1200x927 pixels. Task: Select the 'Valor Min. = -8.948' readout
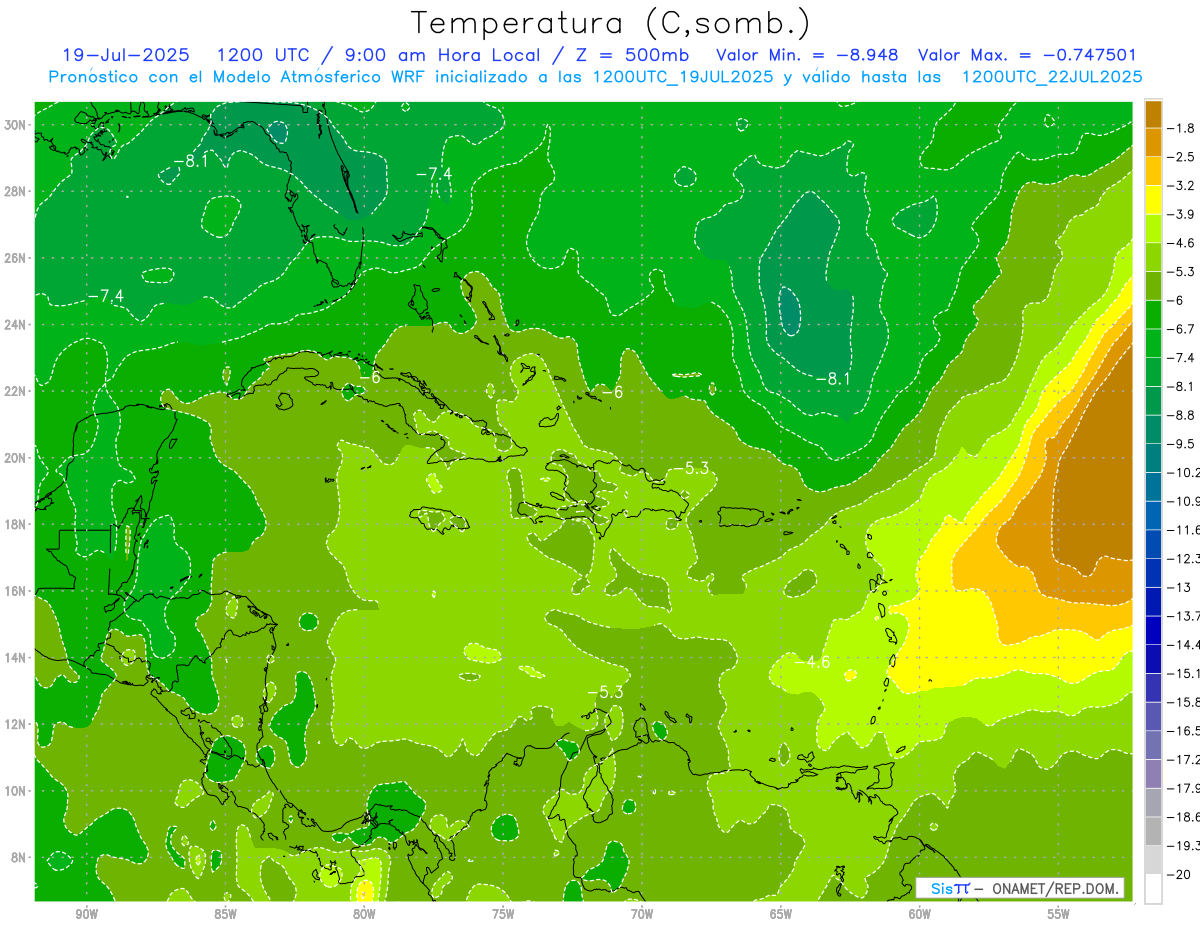(808, 55)
